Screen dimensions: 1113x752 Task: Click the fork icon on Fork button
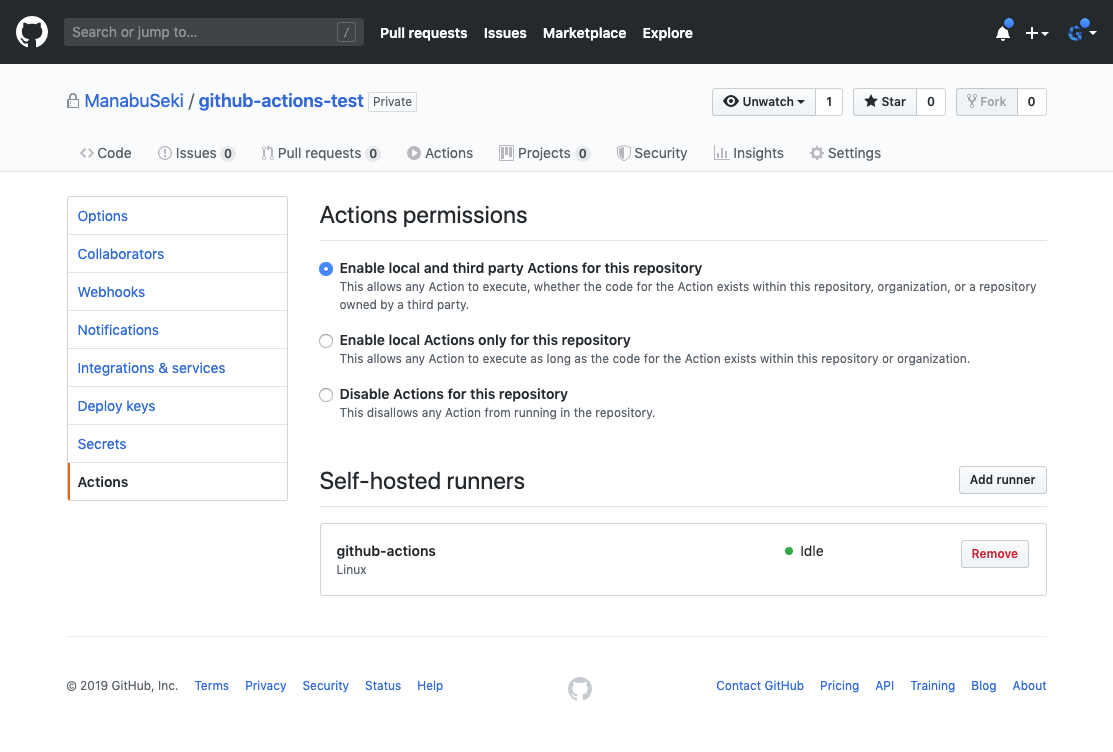point(972,101)
